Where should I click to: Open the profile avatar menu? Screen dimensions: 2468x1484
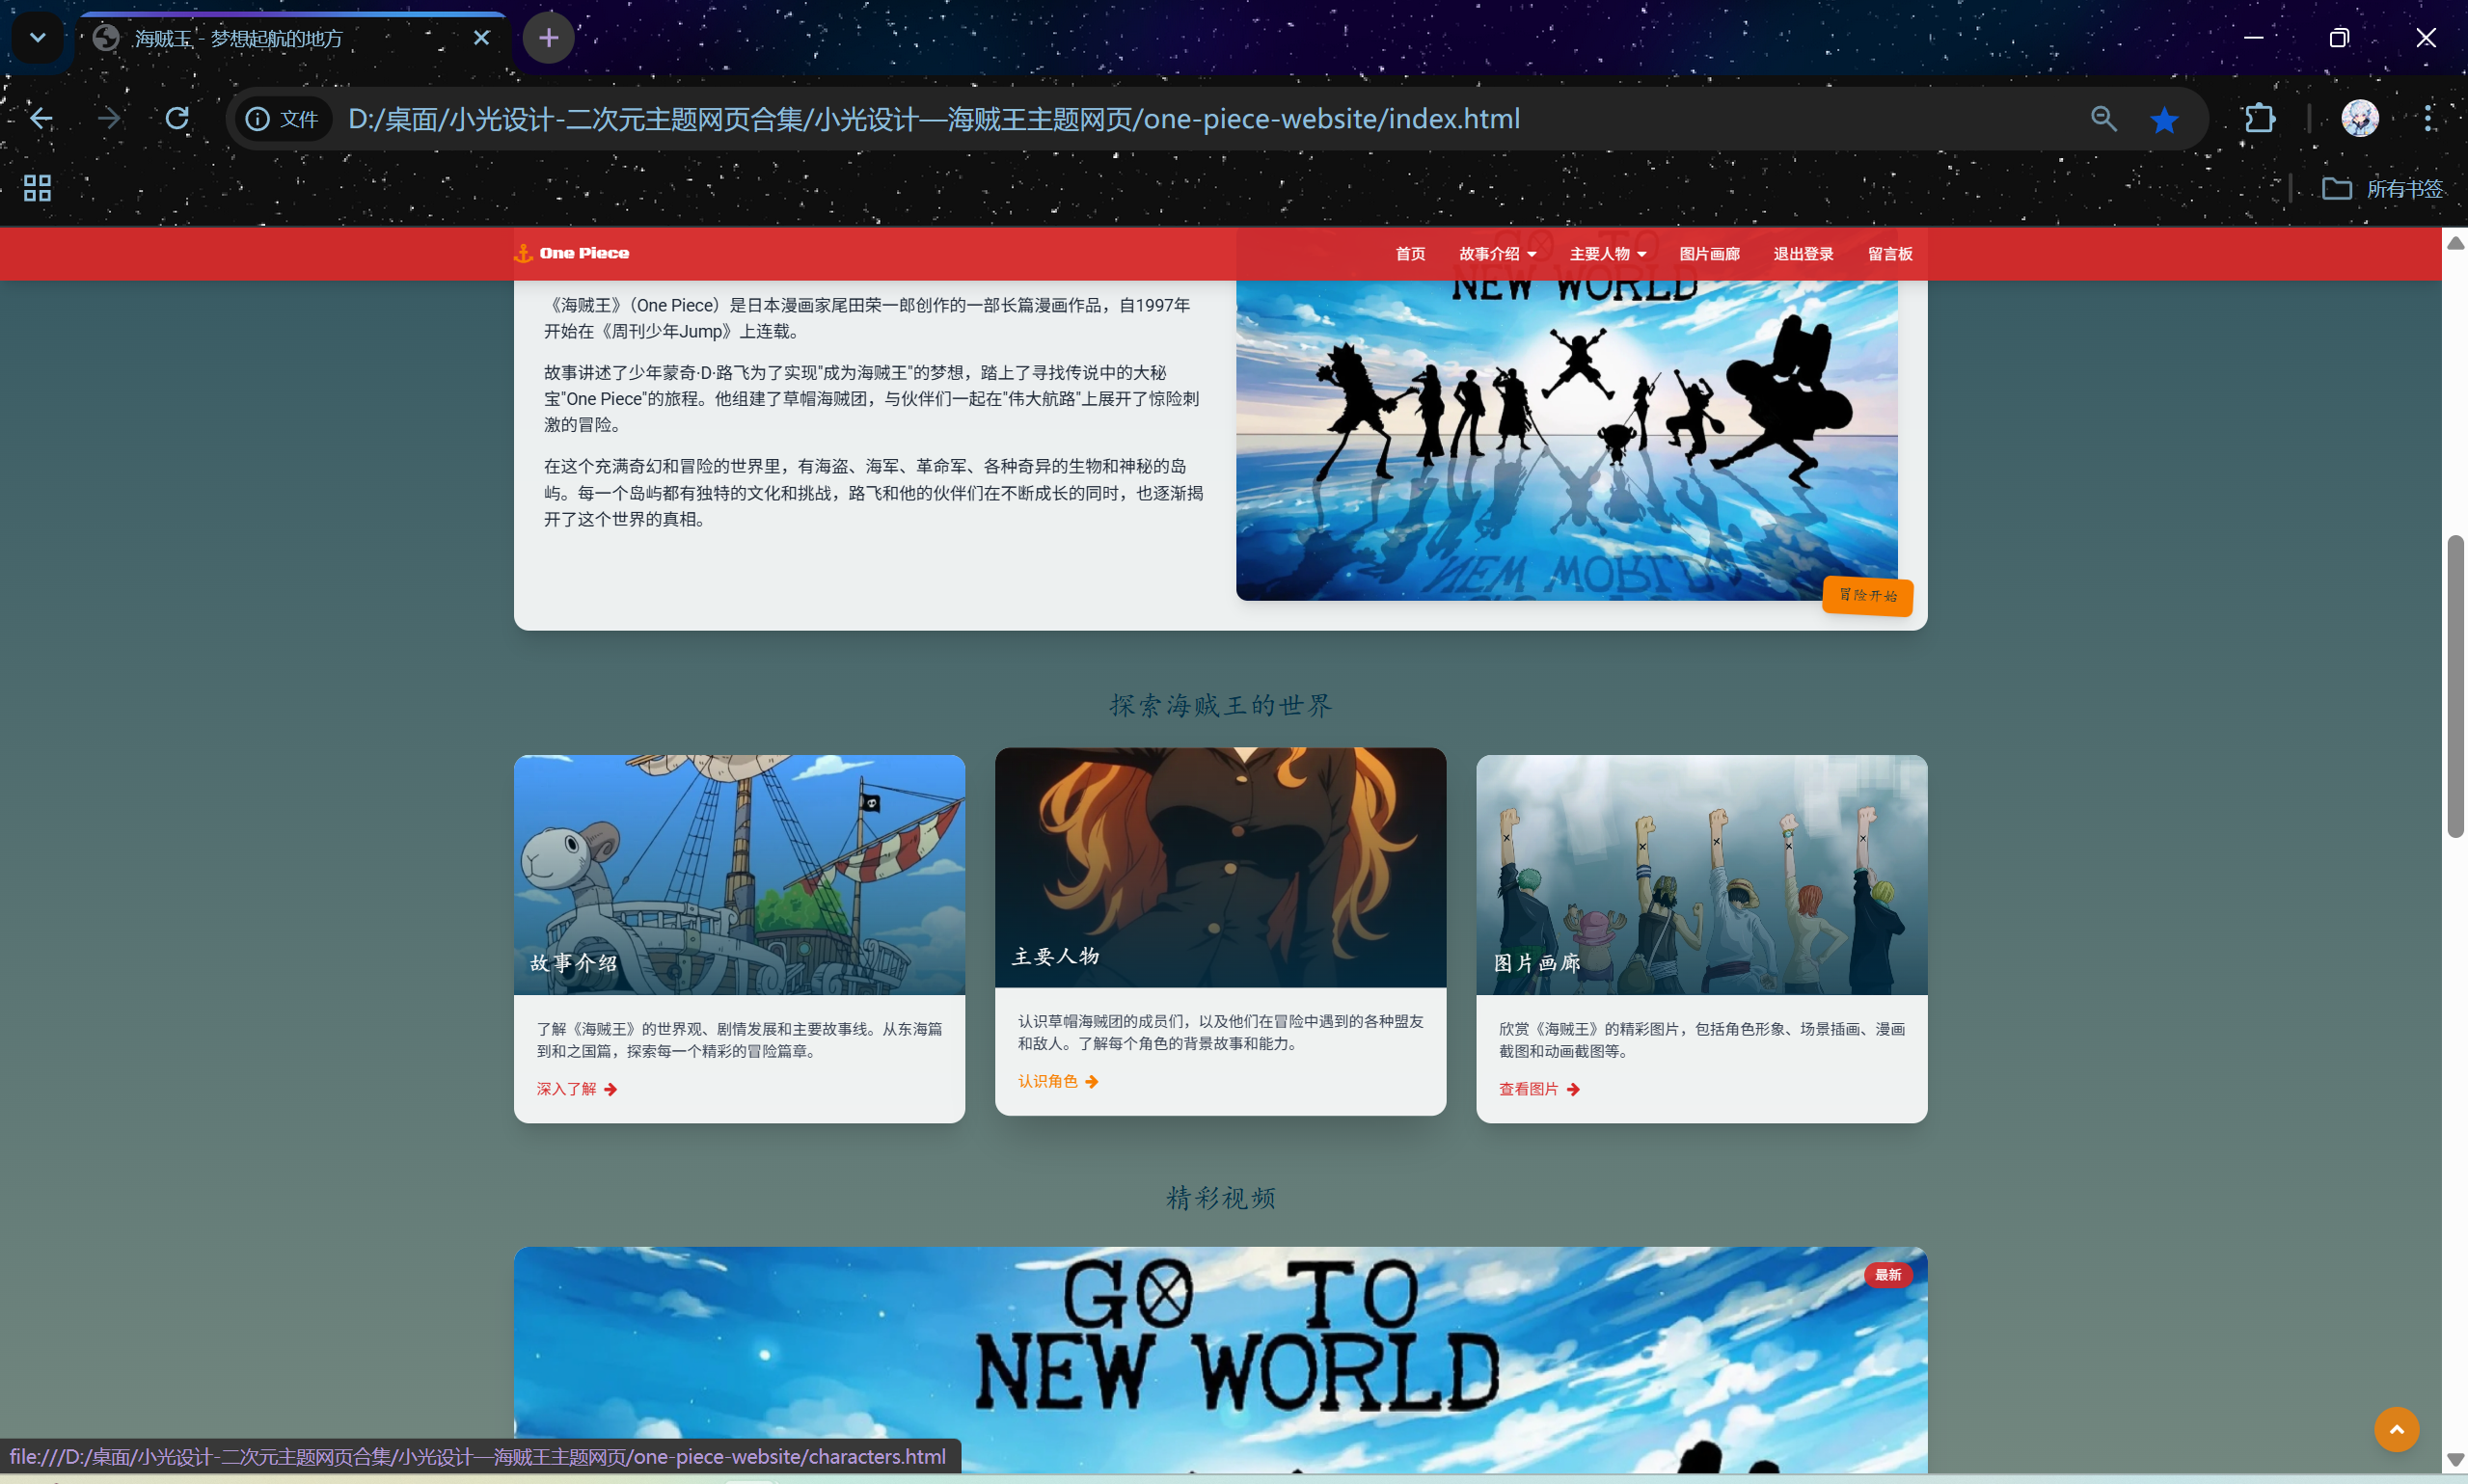point(2360,119)
